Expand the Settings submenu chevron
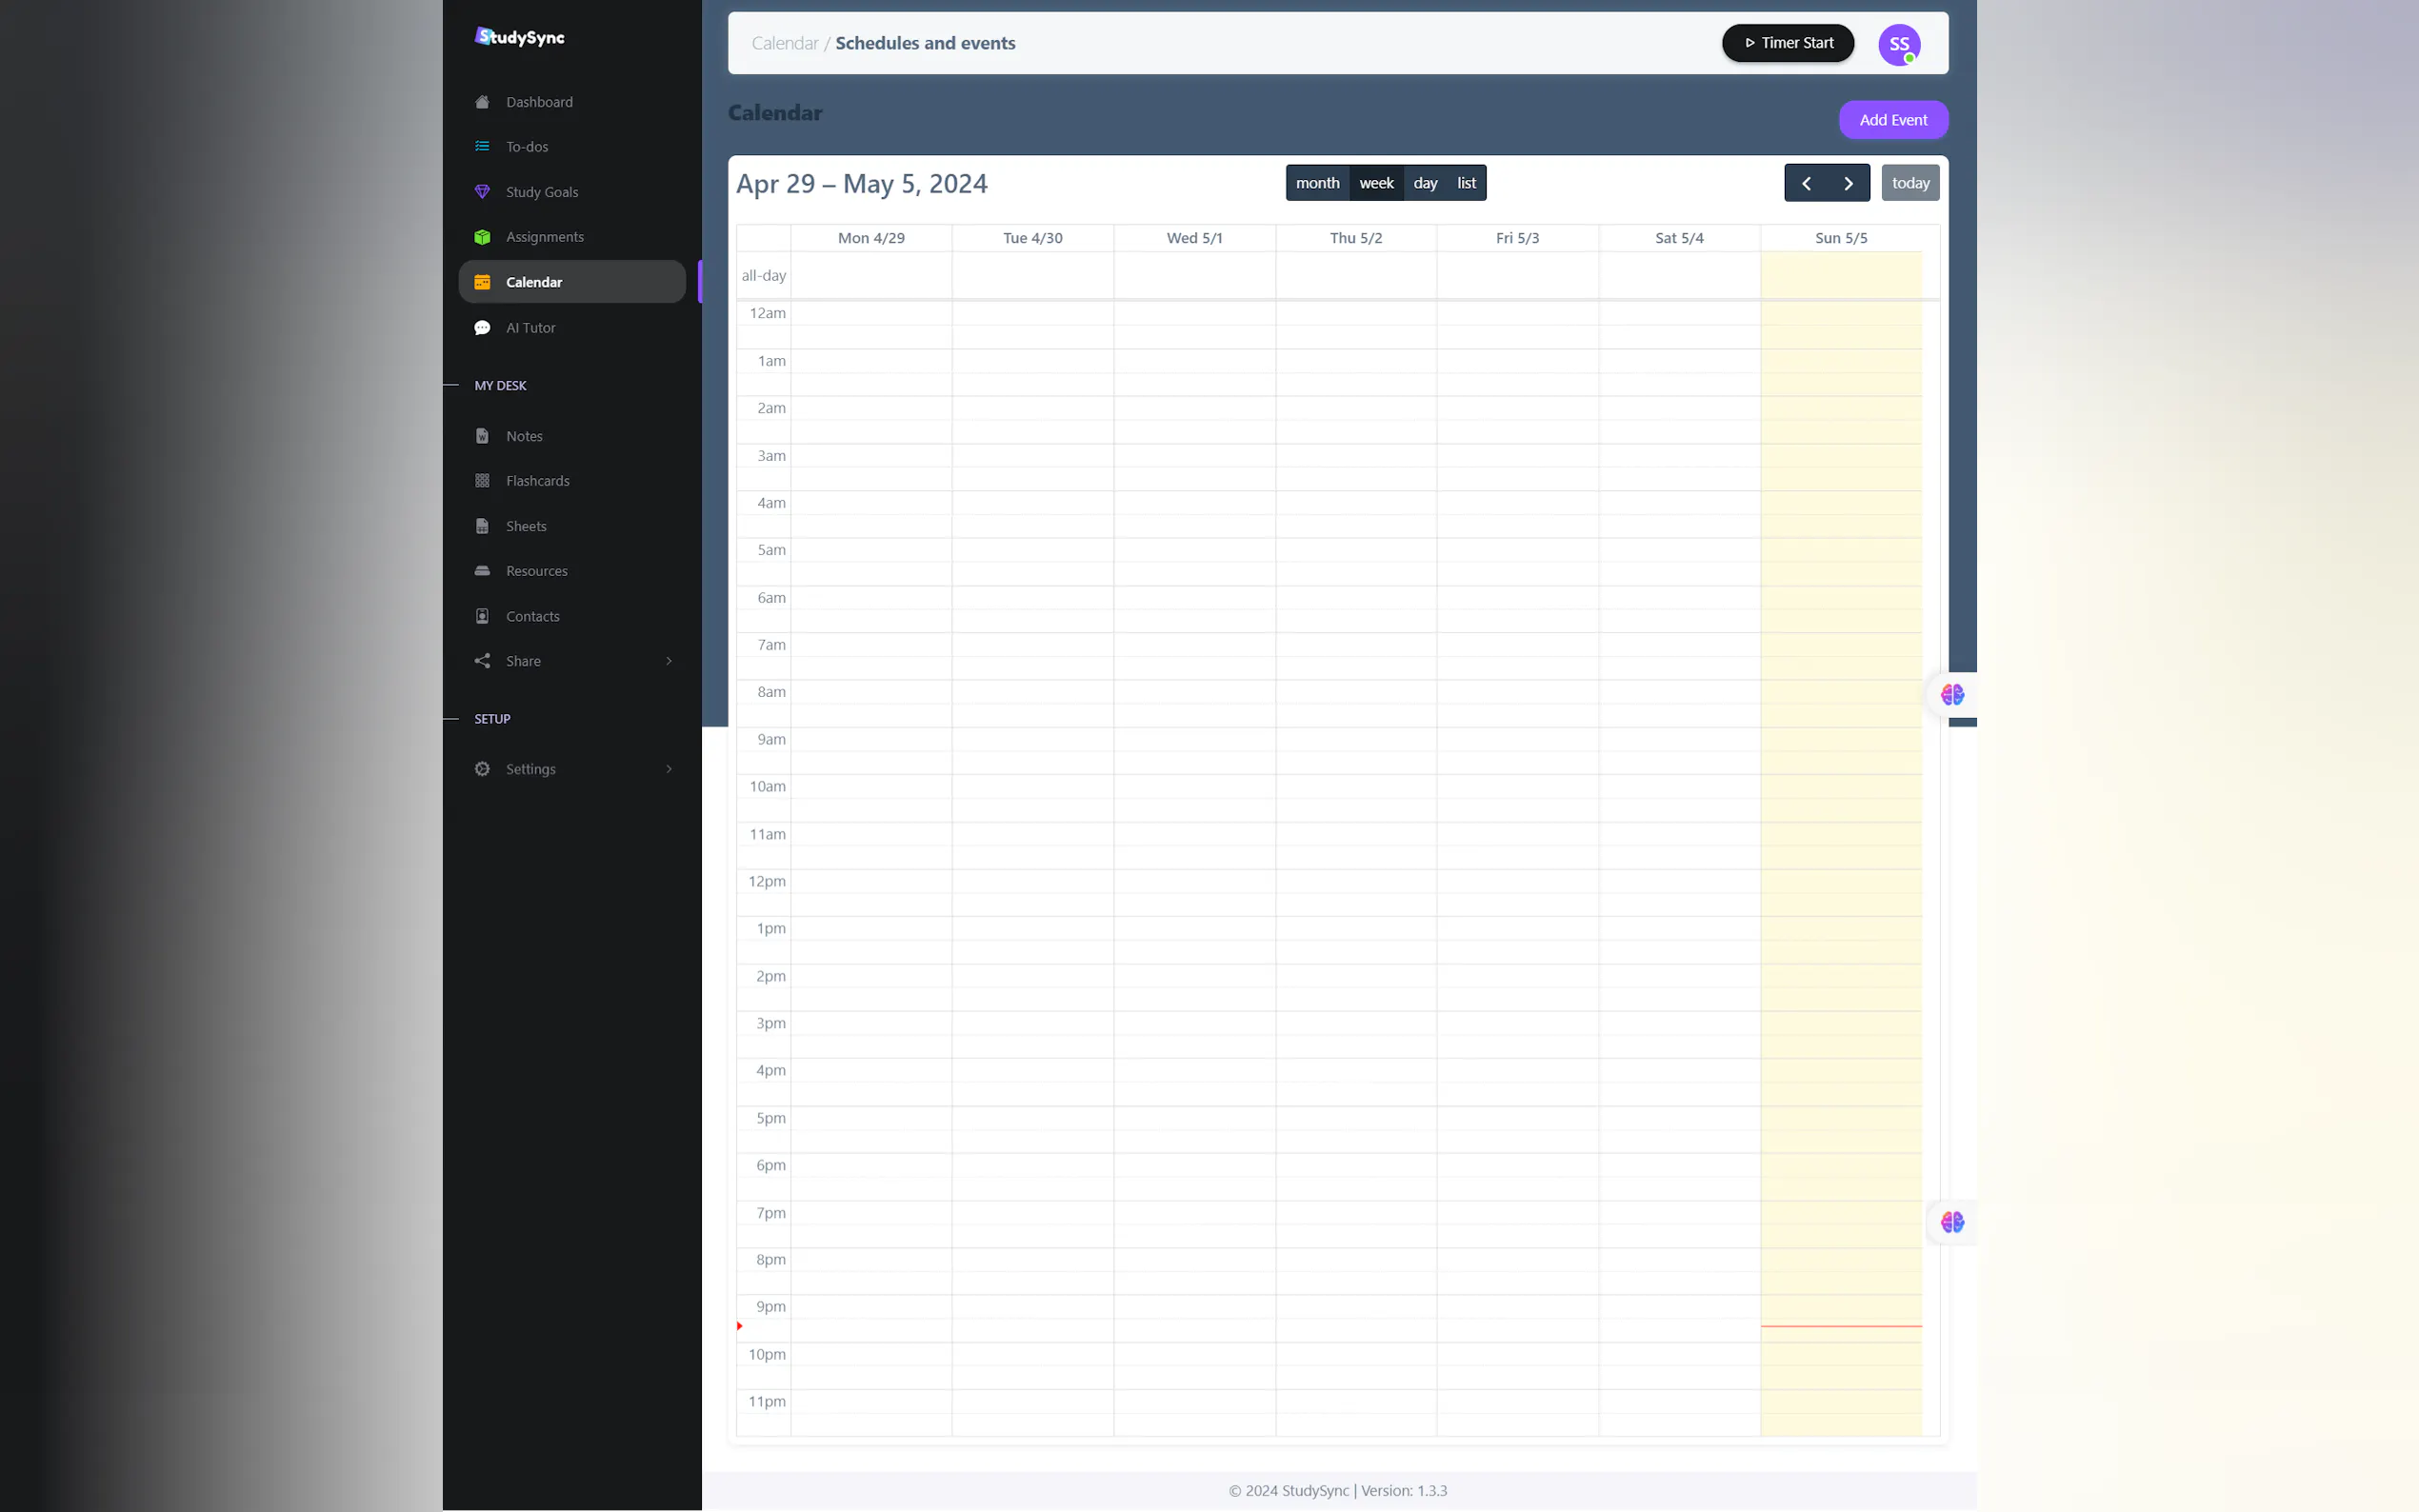The image size is (2419, 1512). (669, 769)
